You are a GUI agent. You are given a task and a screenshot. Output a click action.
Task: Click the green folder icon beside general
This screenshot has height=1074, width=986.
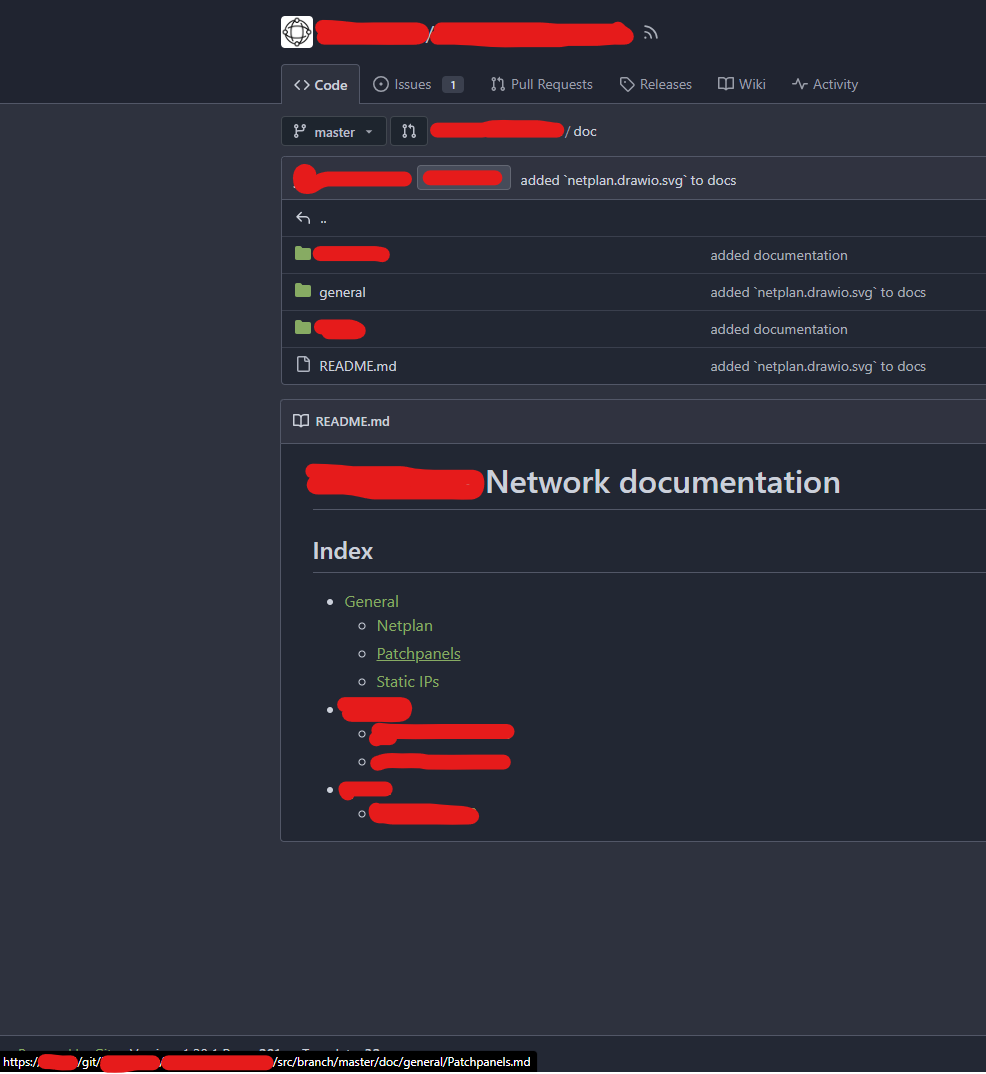point(302,291)
